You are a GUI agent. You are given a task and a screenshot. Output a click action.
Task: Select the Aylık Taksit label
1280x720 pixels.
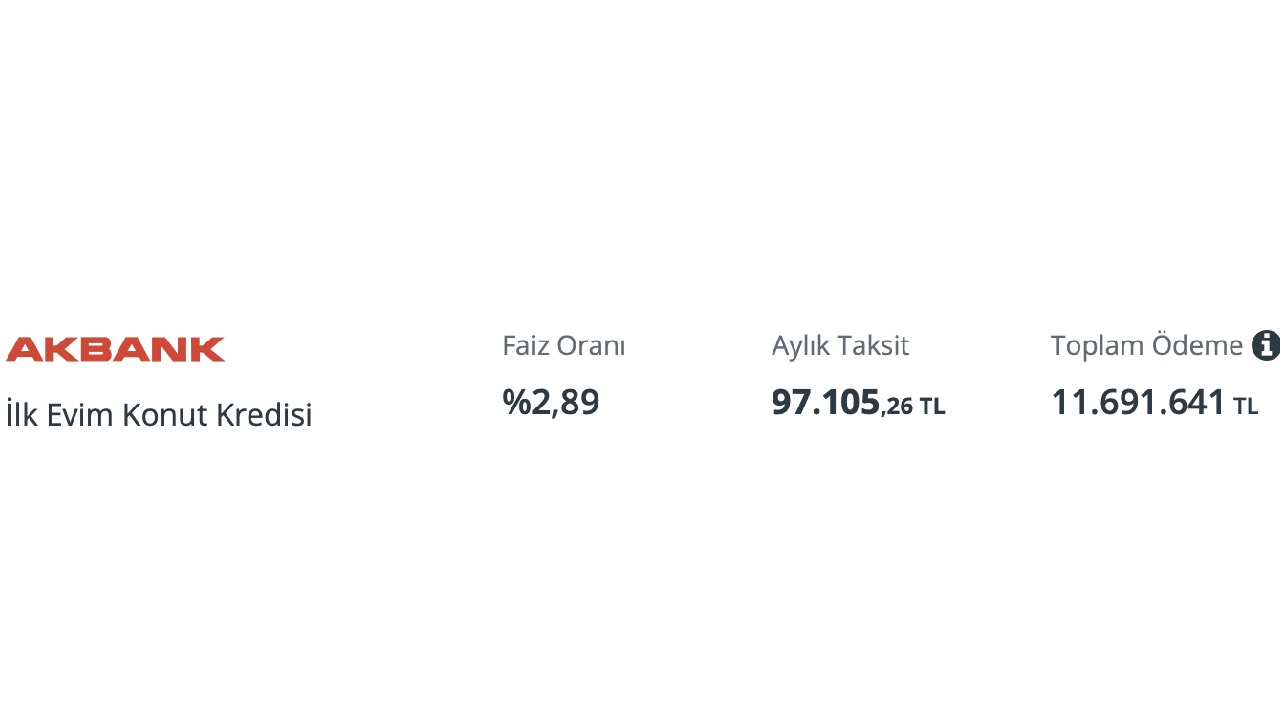[841, 346]
